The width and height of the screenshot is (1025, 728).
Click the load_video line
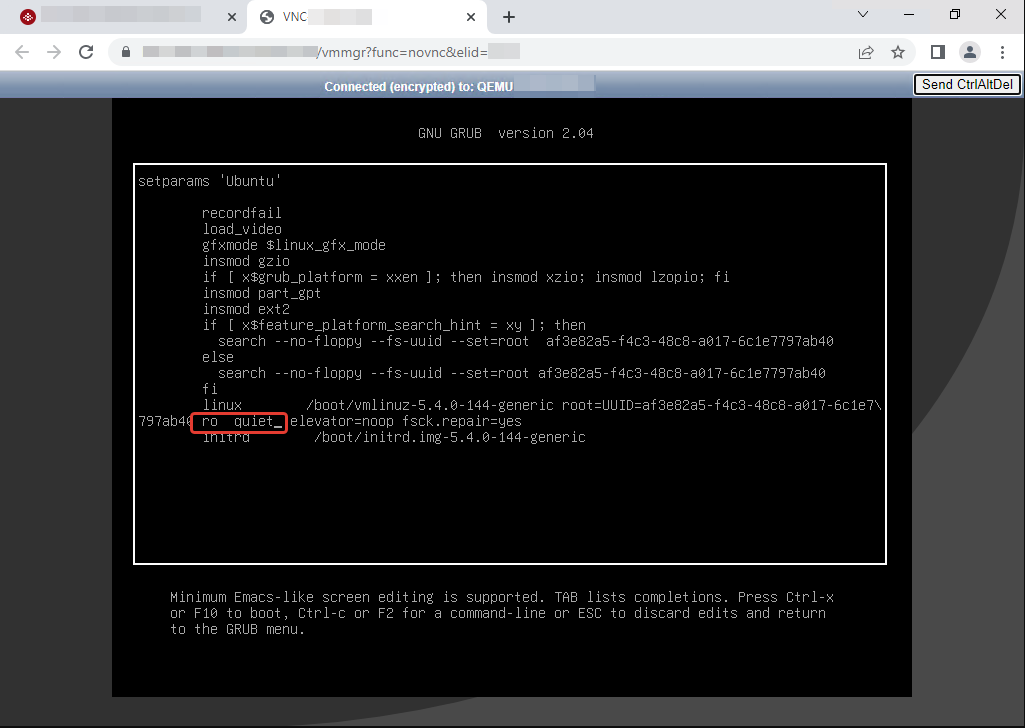pos(242,229)
